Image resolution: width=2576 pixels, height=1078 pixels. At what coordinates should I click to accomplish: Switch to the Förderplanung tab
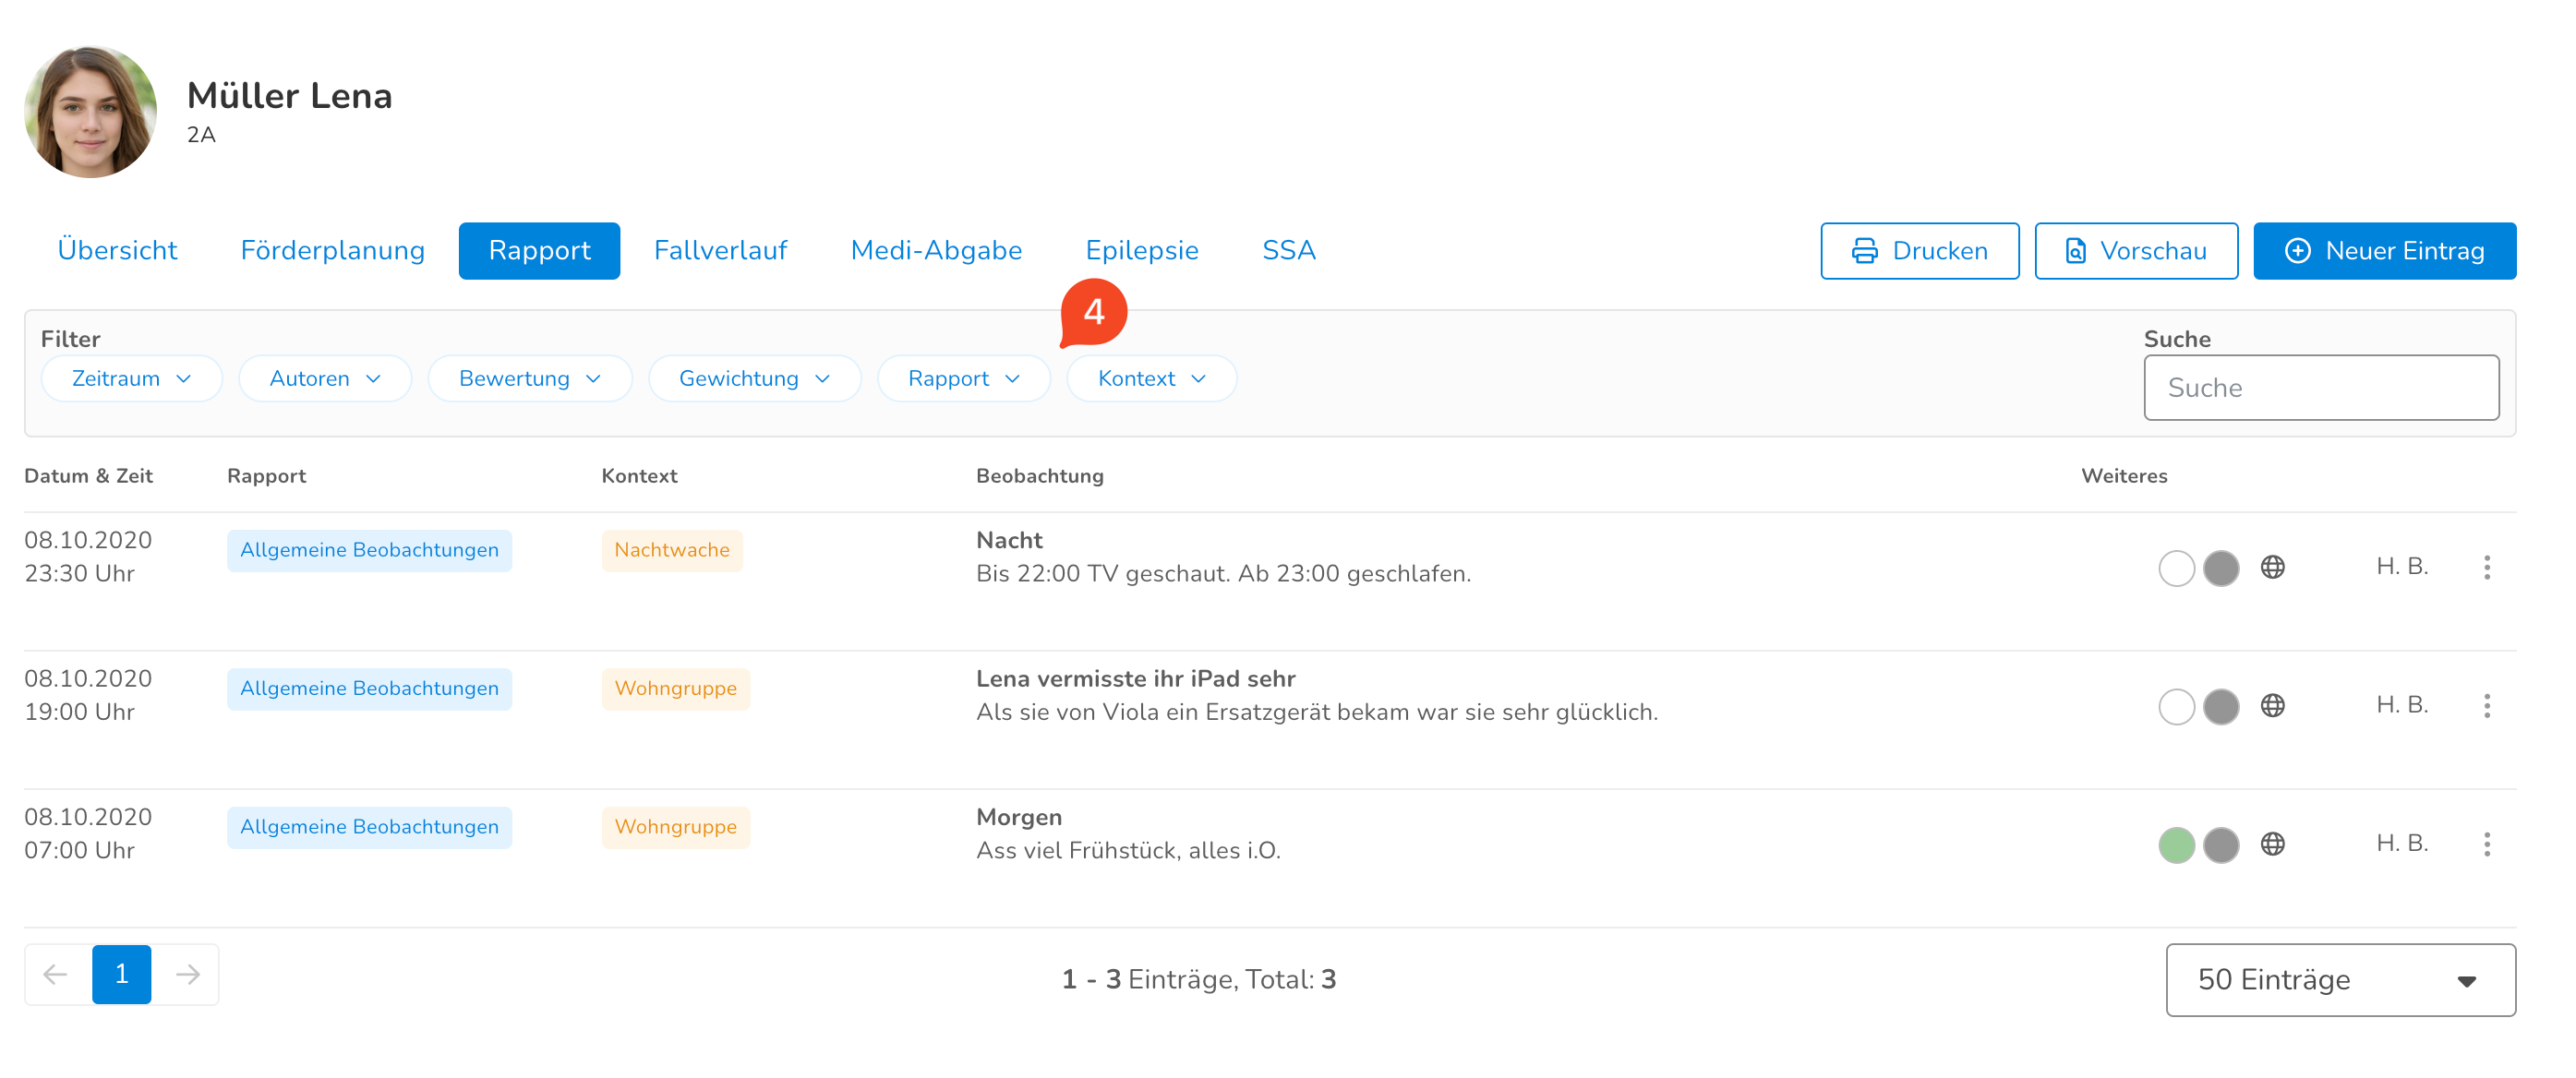(332, 251)
